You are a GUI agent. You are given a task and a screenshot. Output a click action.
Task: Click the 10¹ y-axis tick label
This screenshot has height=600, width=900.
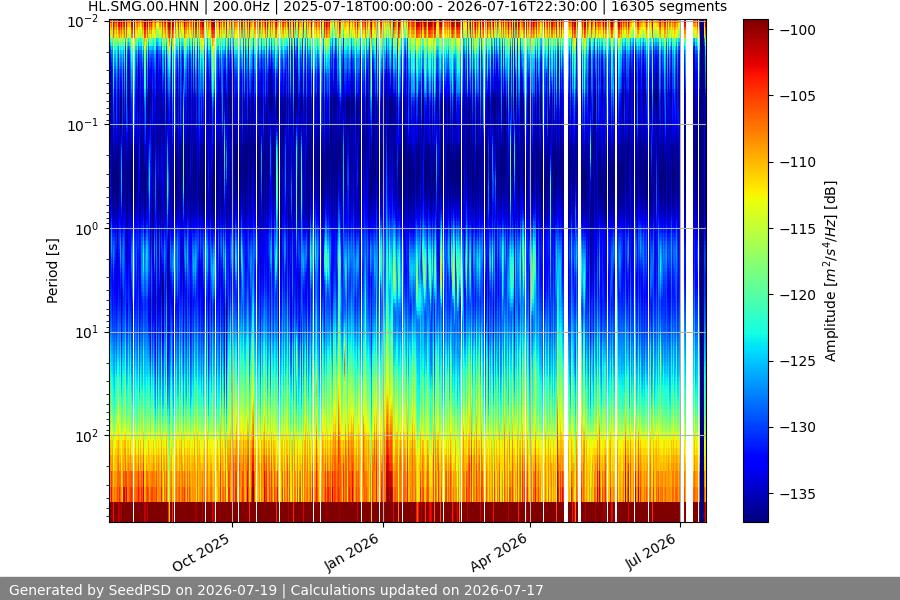pyautogui.click(x=86, y=332)
